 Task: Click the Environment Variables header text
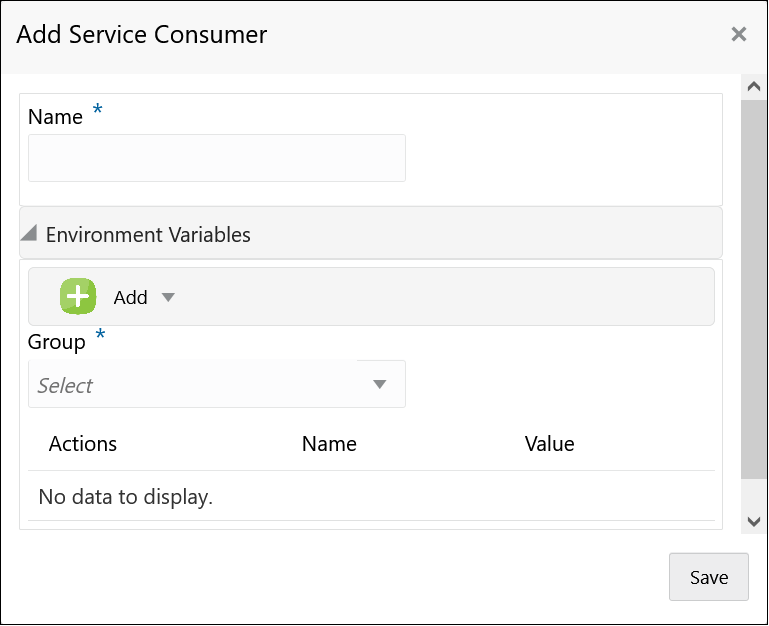coord(148,235)
